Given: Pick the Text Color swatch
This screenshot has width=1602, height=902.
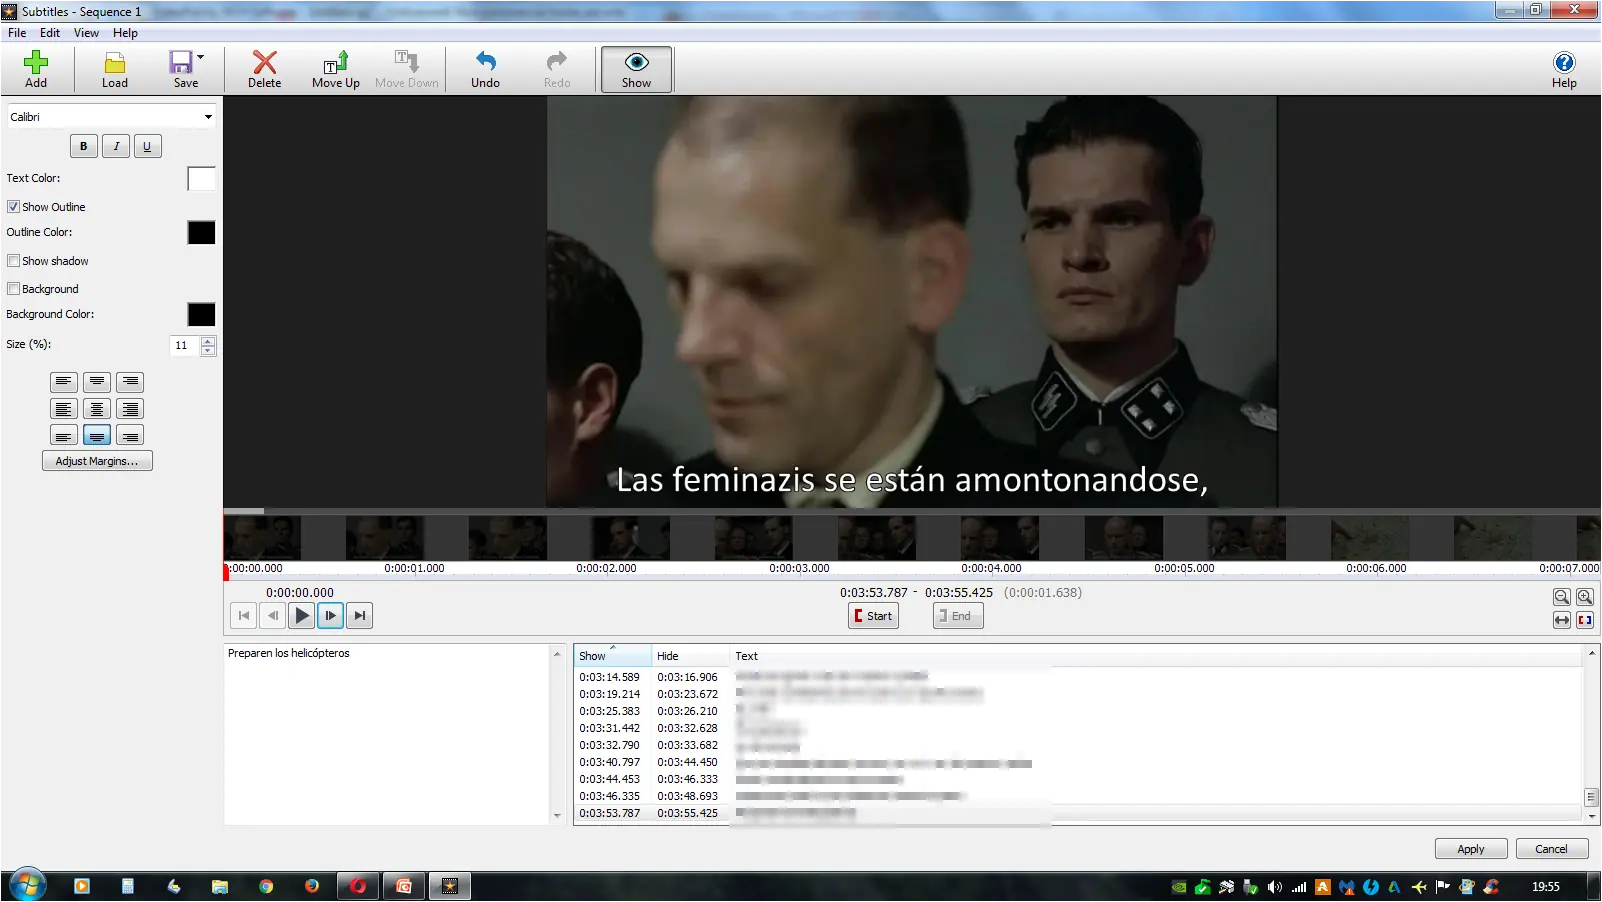Looking at the screenshot, I should pyautogui.click(x=201, y=179).
